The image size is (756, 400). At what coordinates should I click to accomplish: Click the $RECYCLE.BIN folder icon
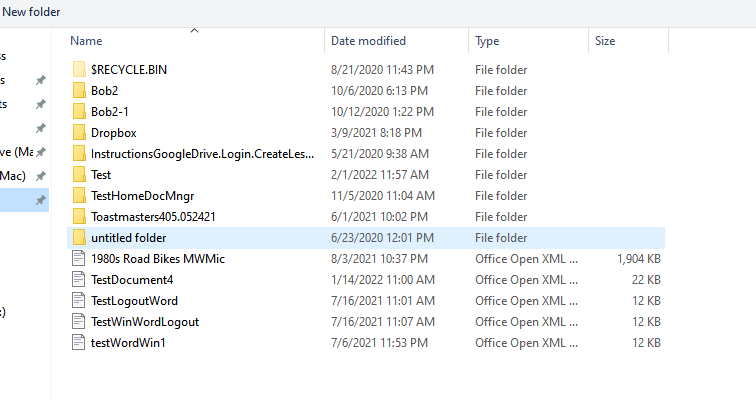point(79,70)
